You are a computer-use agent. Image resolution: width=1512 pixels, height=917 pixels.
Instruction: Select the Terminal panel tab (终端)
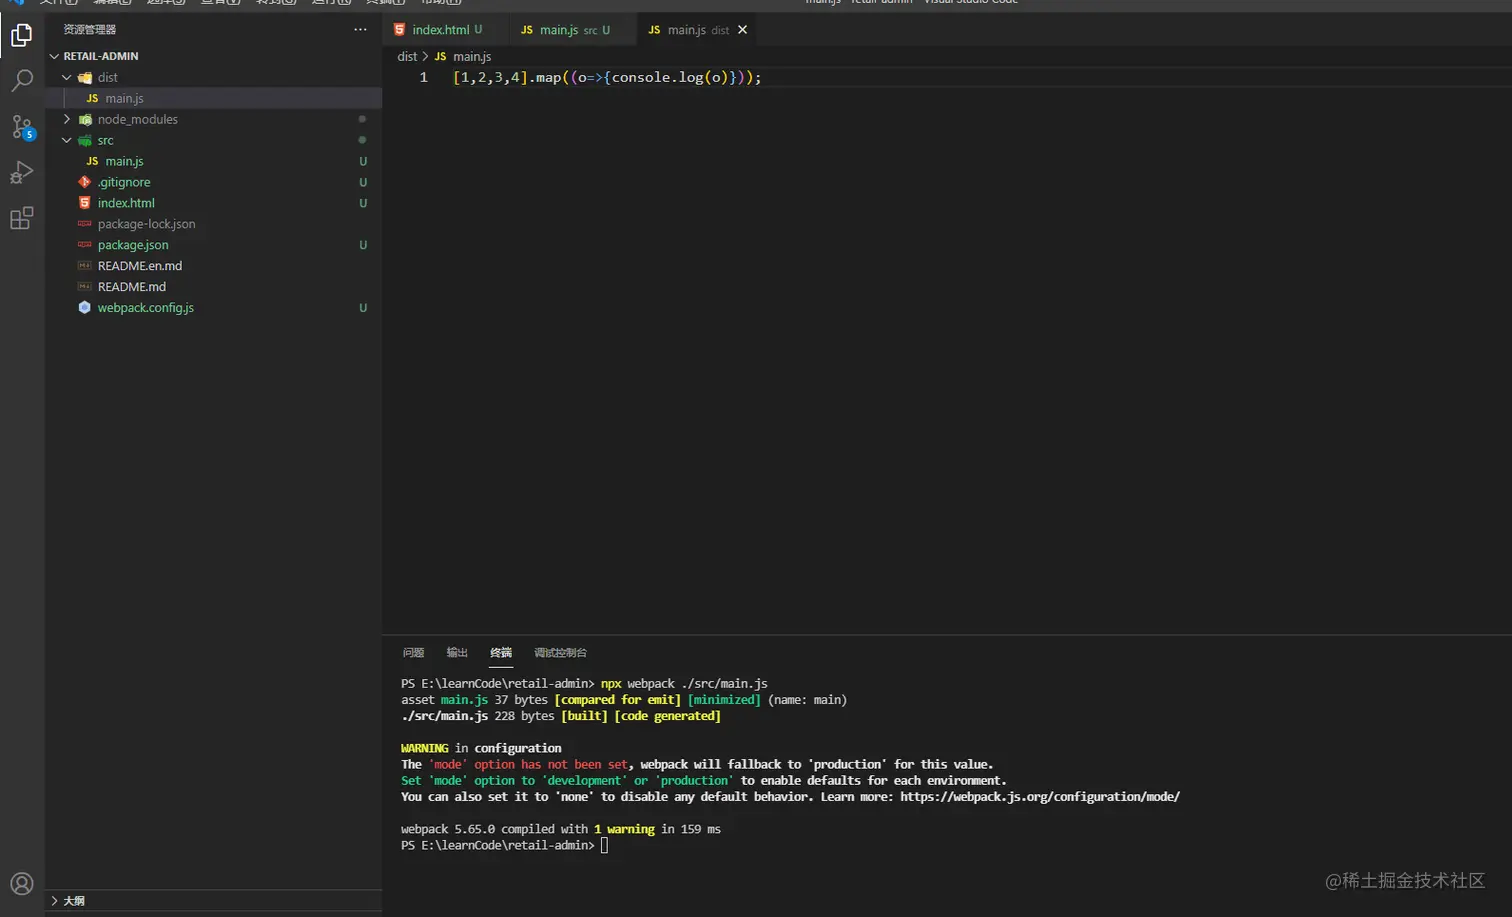click(501, 653)
